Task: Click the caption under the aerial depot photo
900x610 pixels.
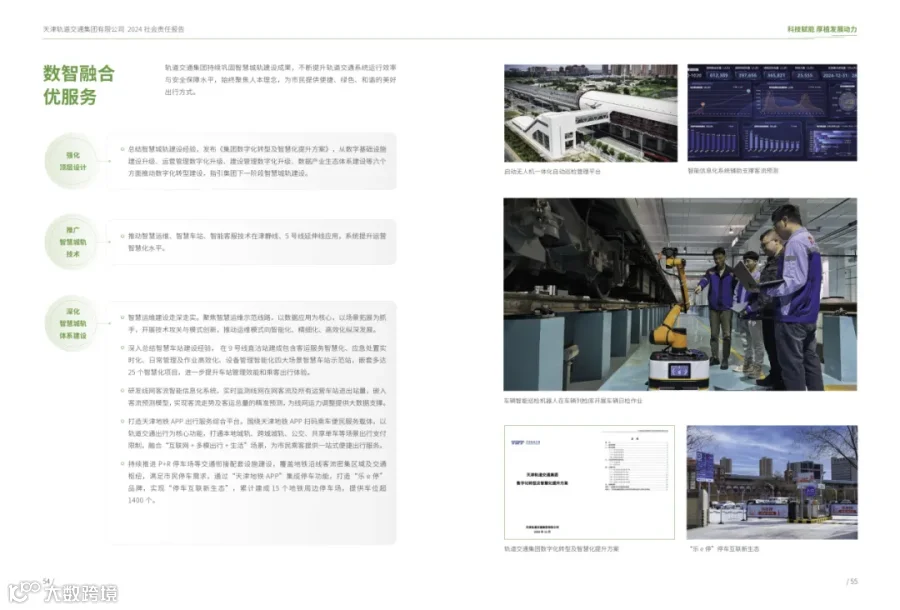Action: (552, 172)
